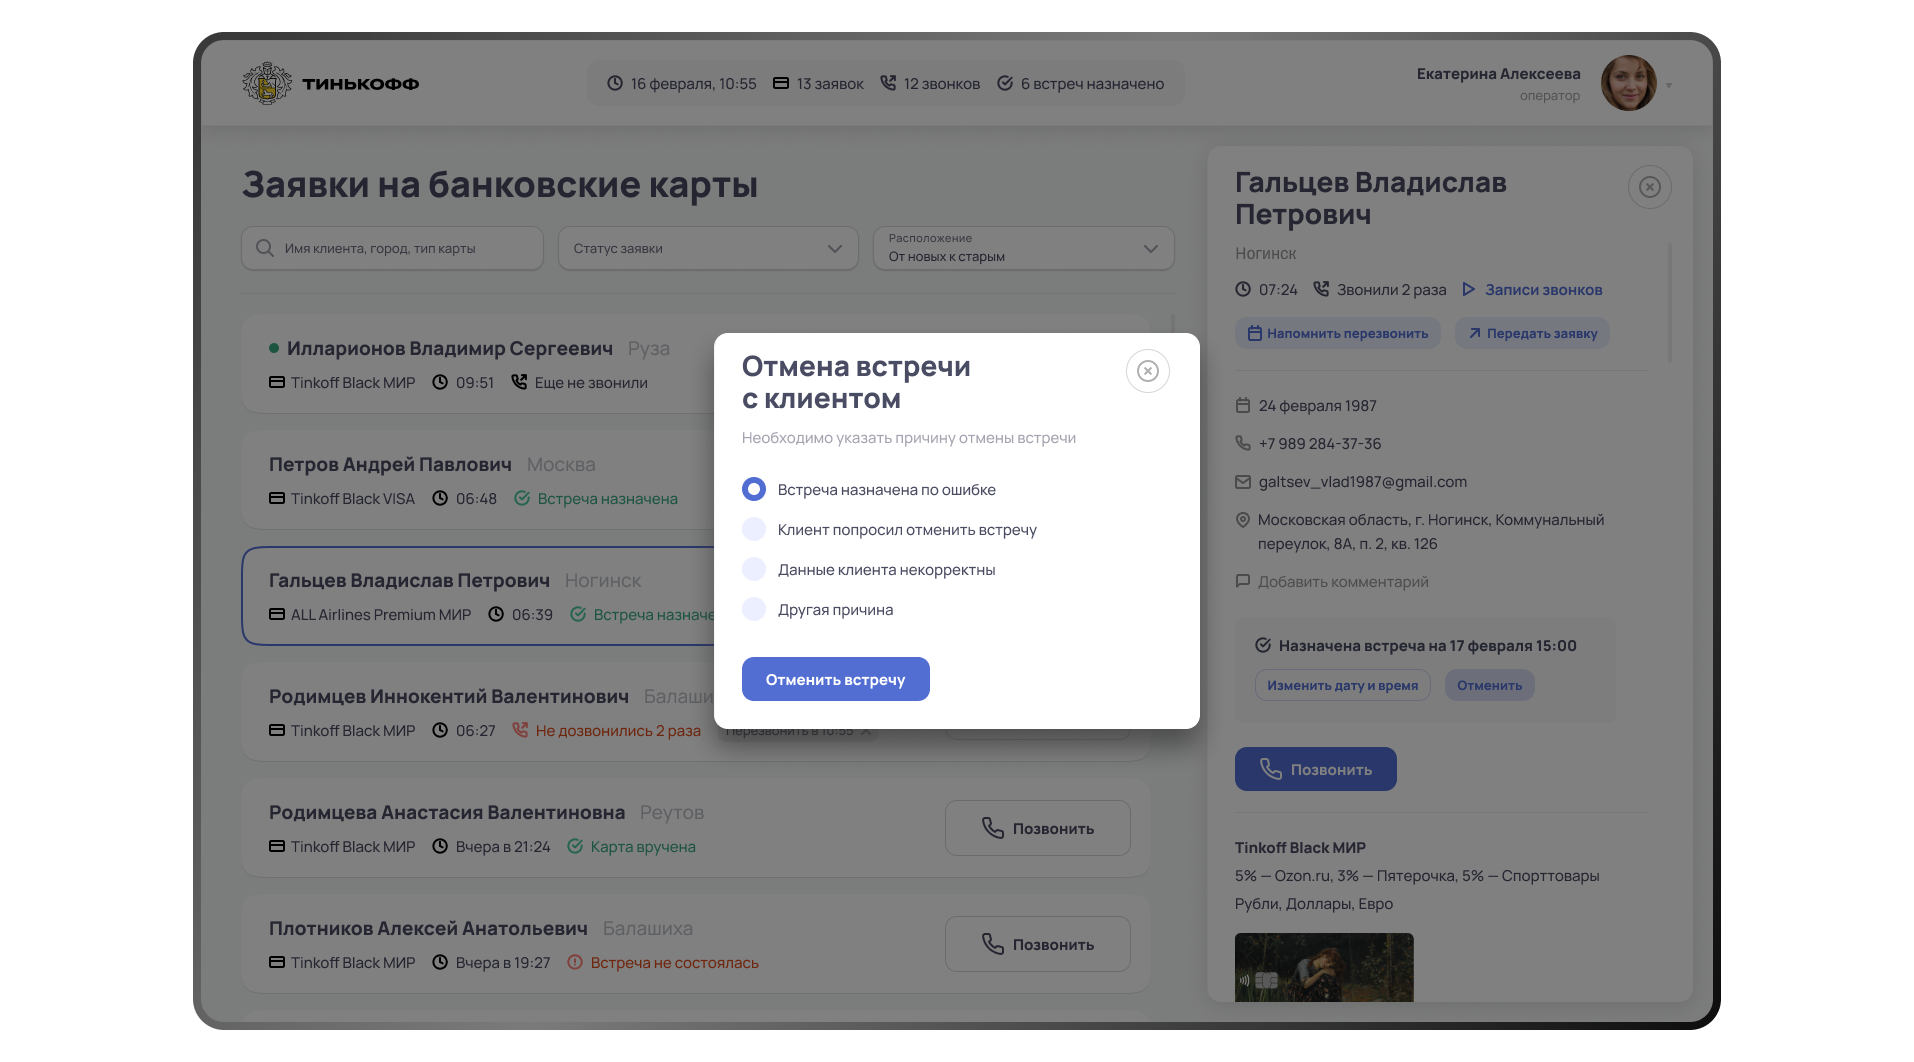1914x1062 pixels.
Task: Click the Tinkoff logo emblem
Action: pos(267,84)
